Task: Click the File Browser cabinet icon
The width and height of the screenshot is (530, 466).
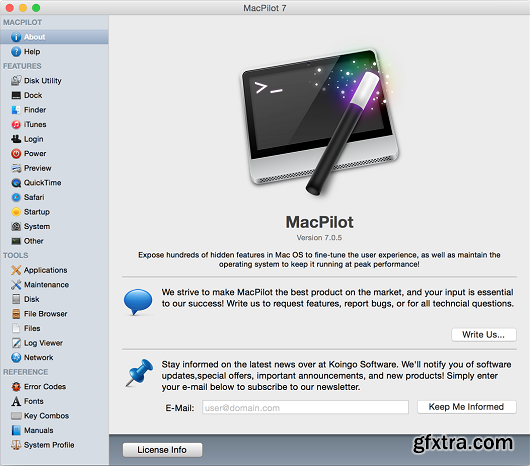Action: point(16,314)
